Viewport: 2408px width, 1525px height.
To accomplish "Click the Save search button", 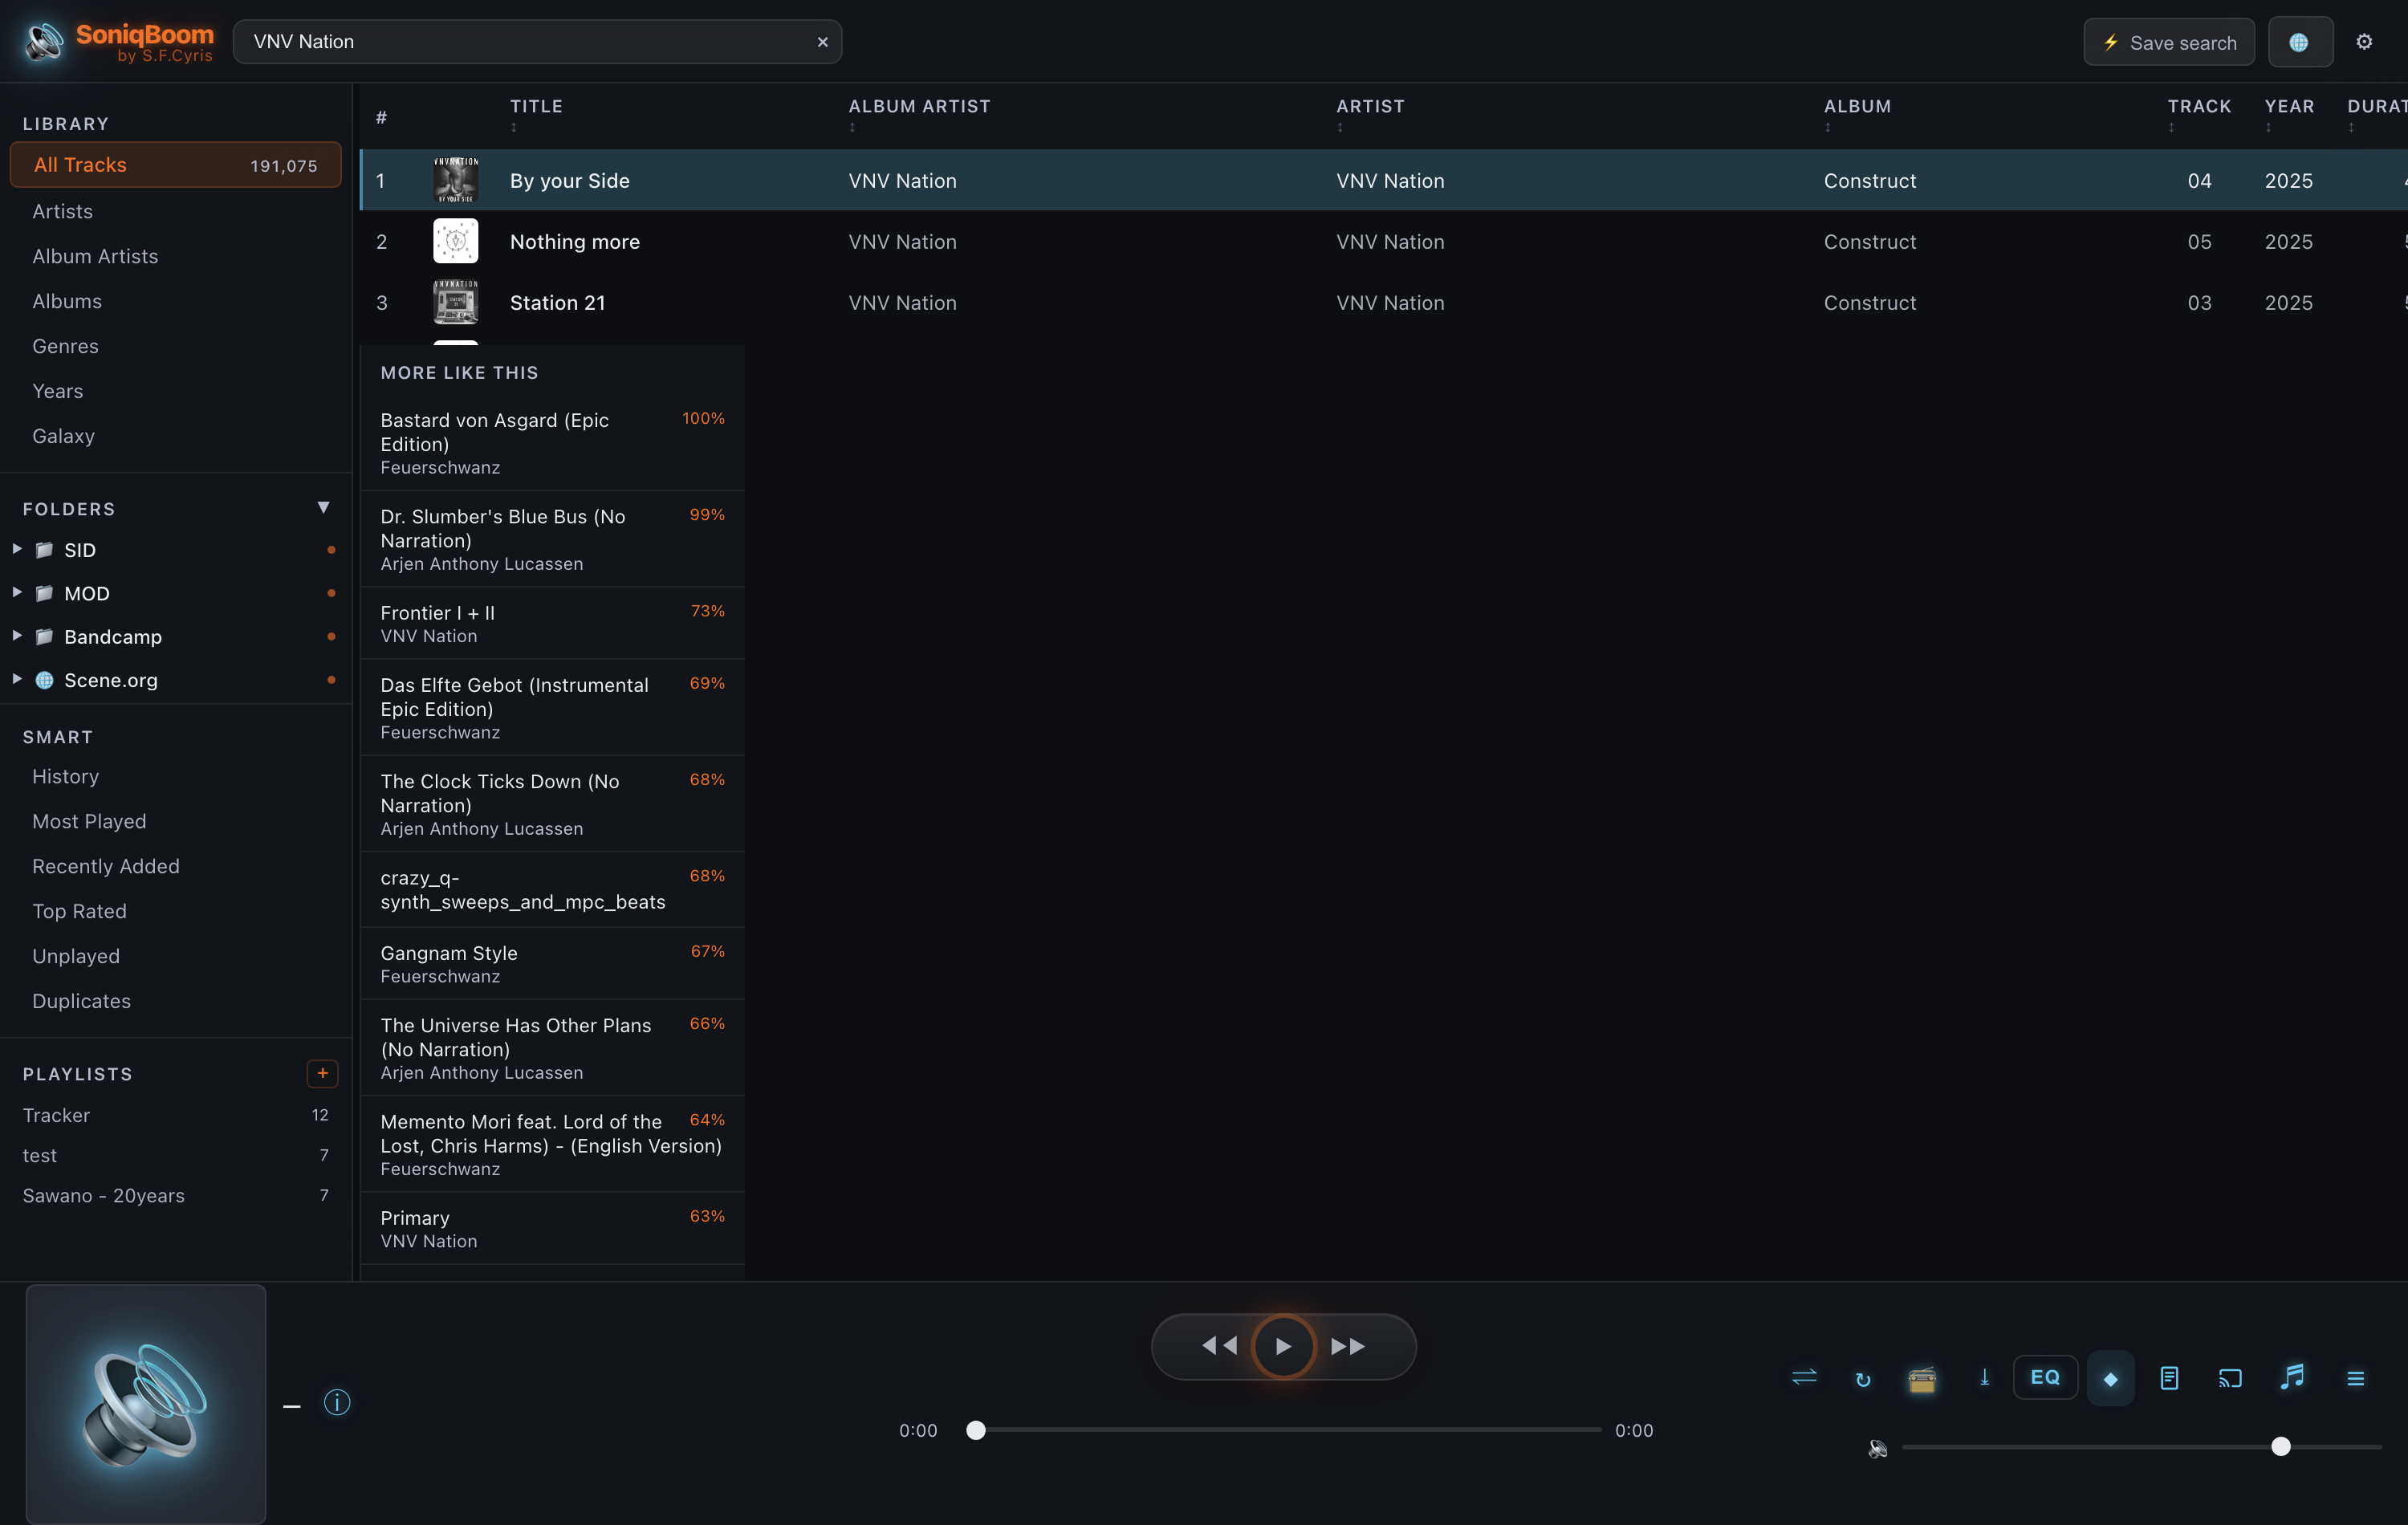I will coord(2168,42).
